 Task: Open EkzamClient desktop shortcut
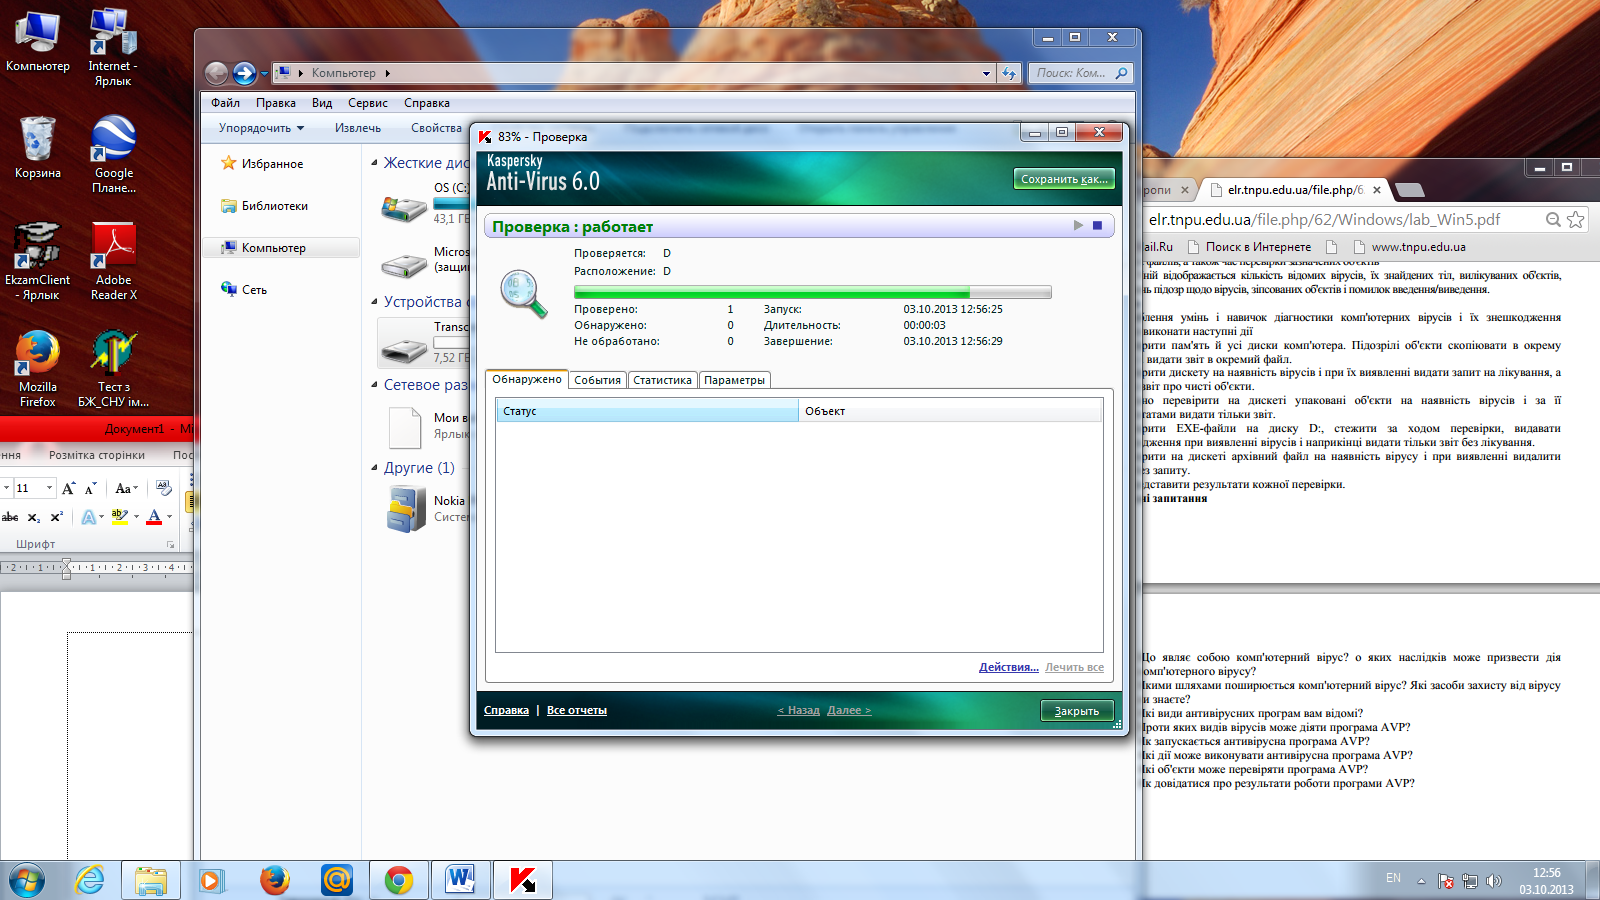38,261
